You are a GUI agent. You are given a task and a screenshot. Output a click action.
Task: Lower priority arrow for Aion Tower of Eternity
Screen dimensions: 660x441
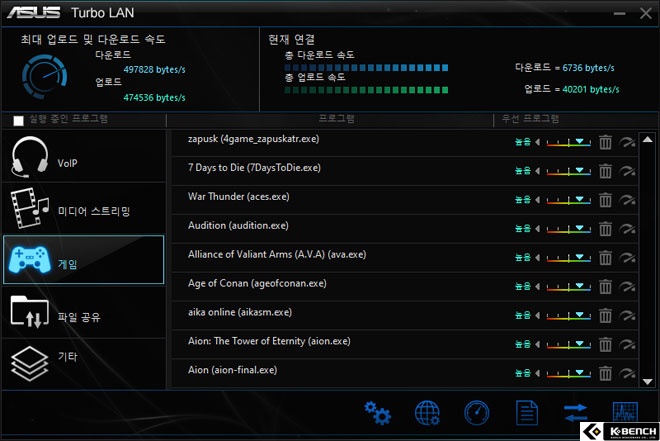[x=538, y=344]
